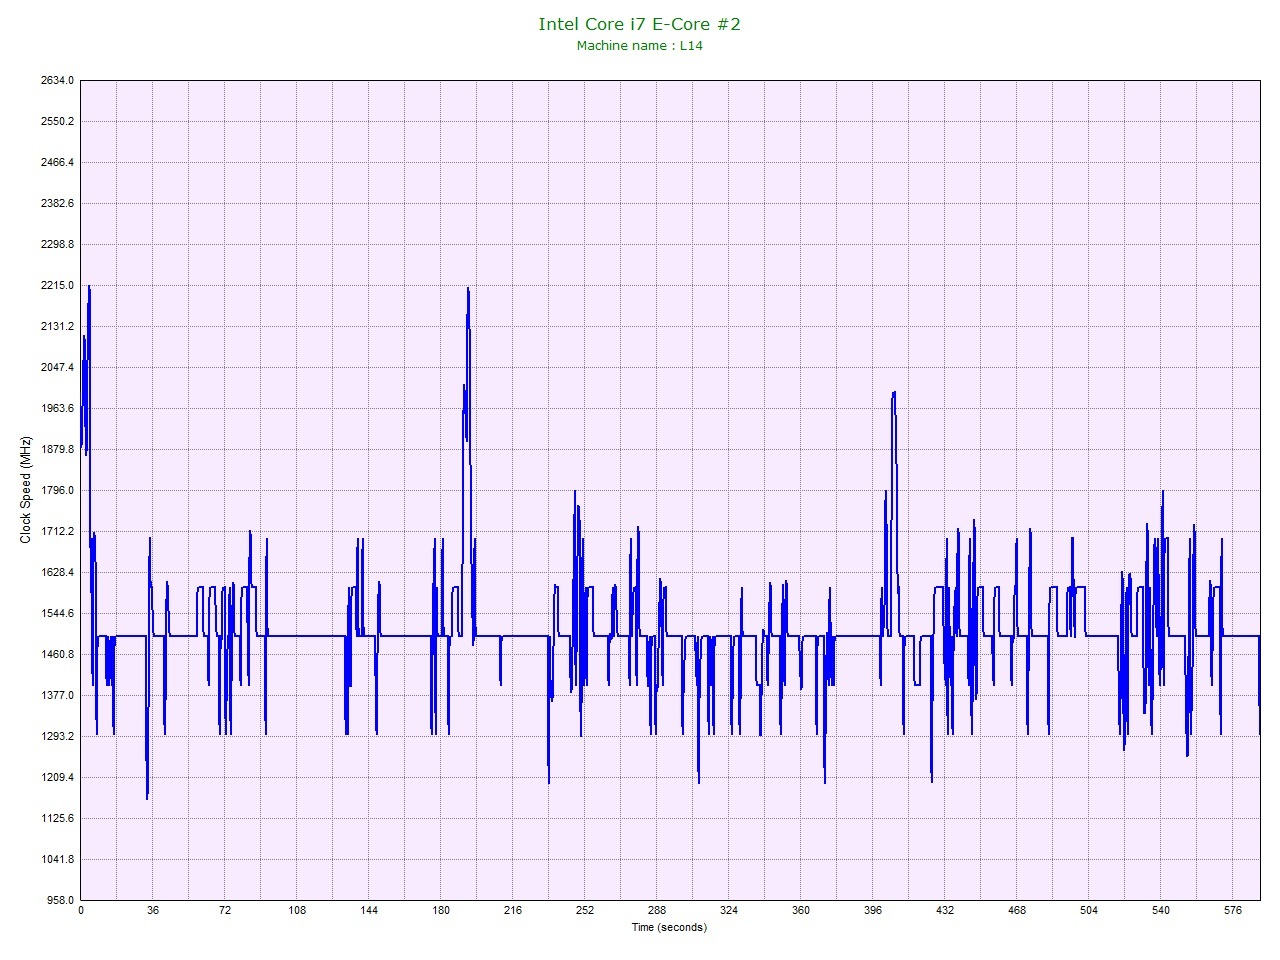Click the 576 seconds time marker

1232,911
